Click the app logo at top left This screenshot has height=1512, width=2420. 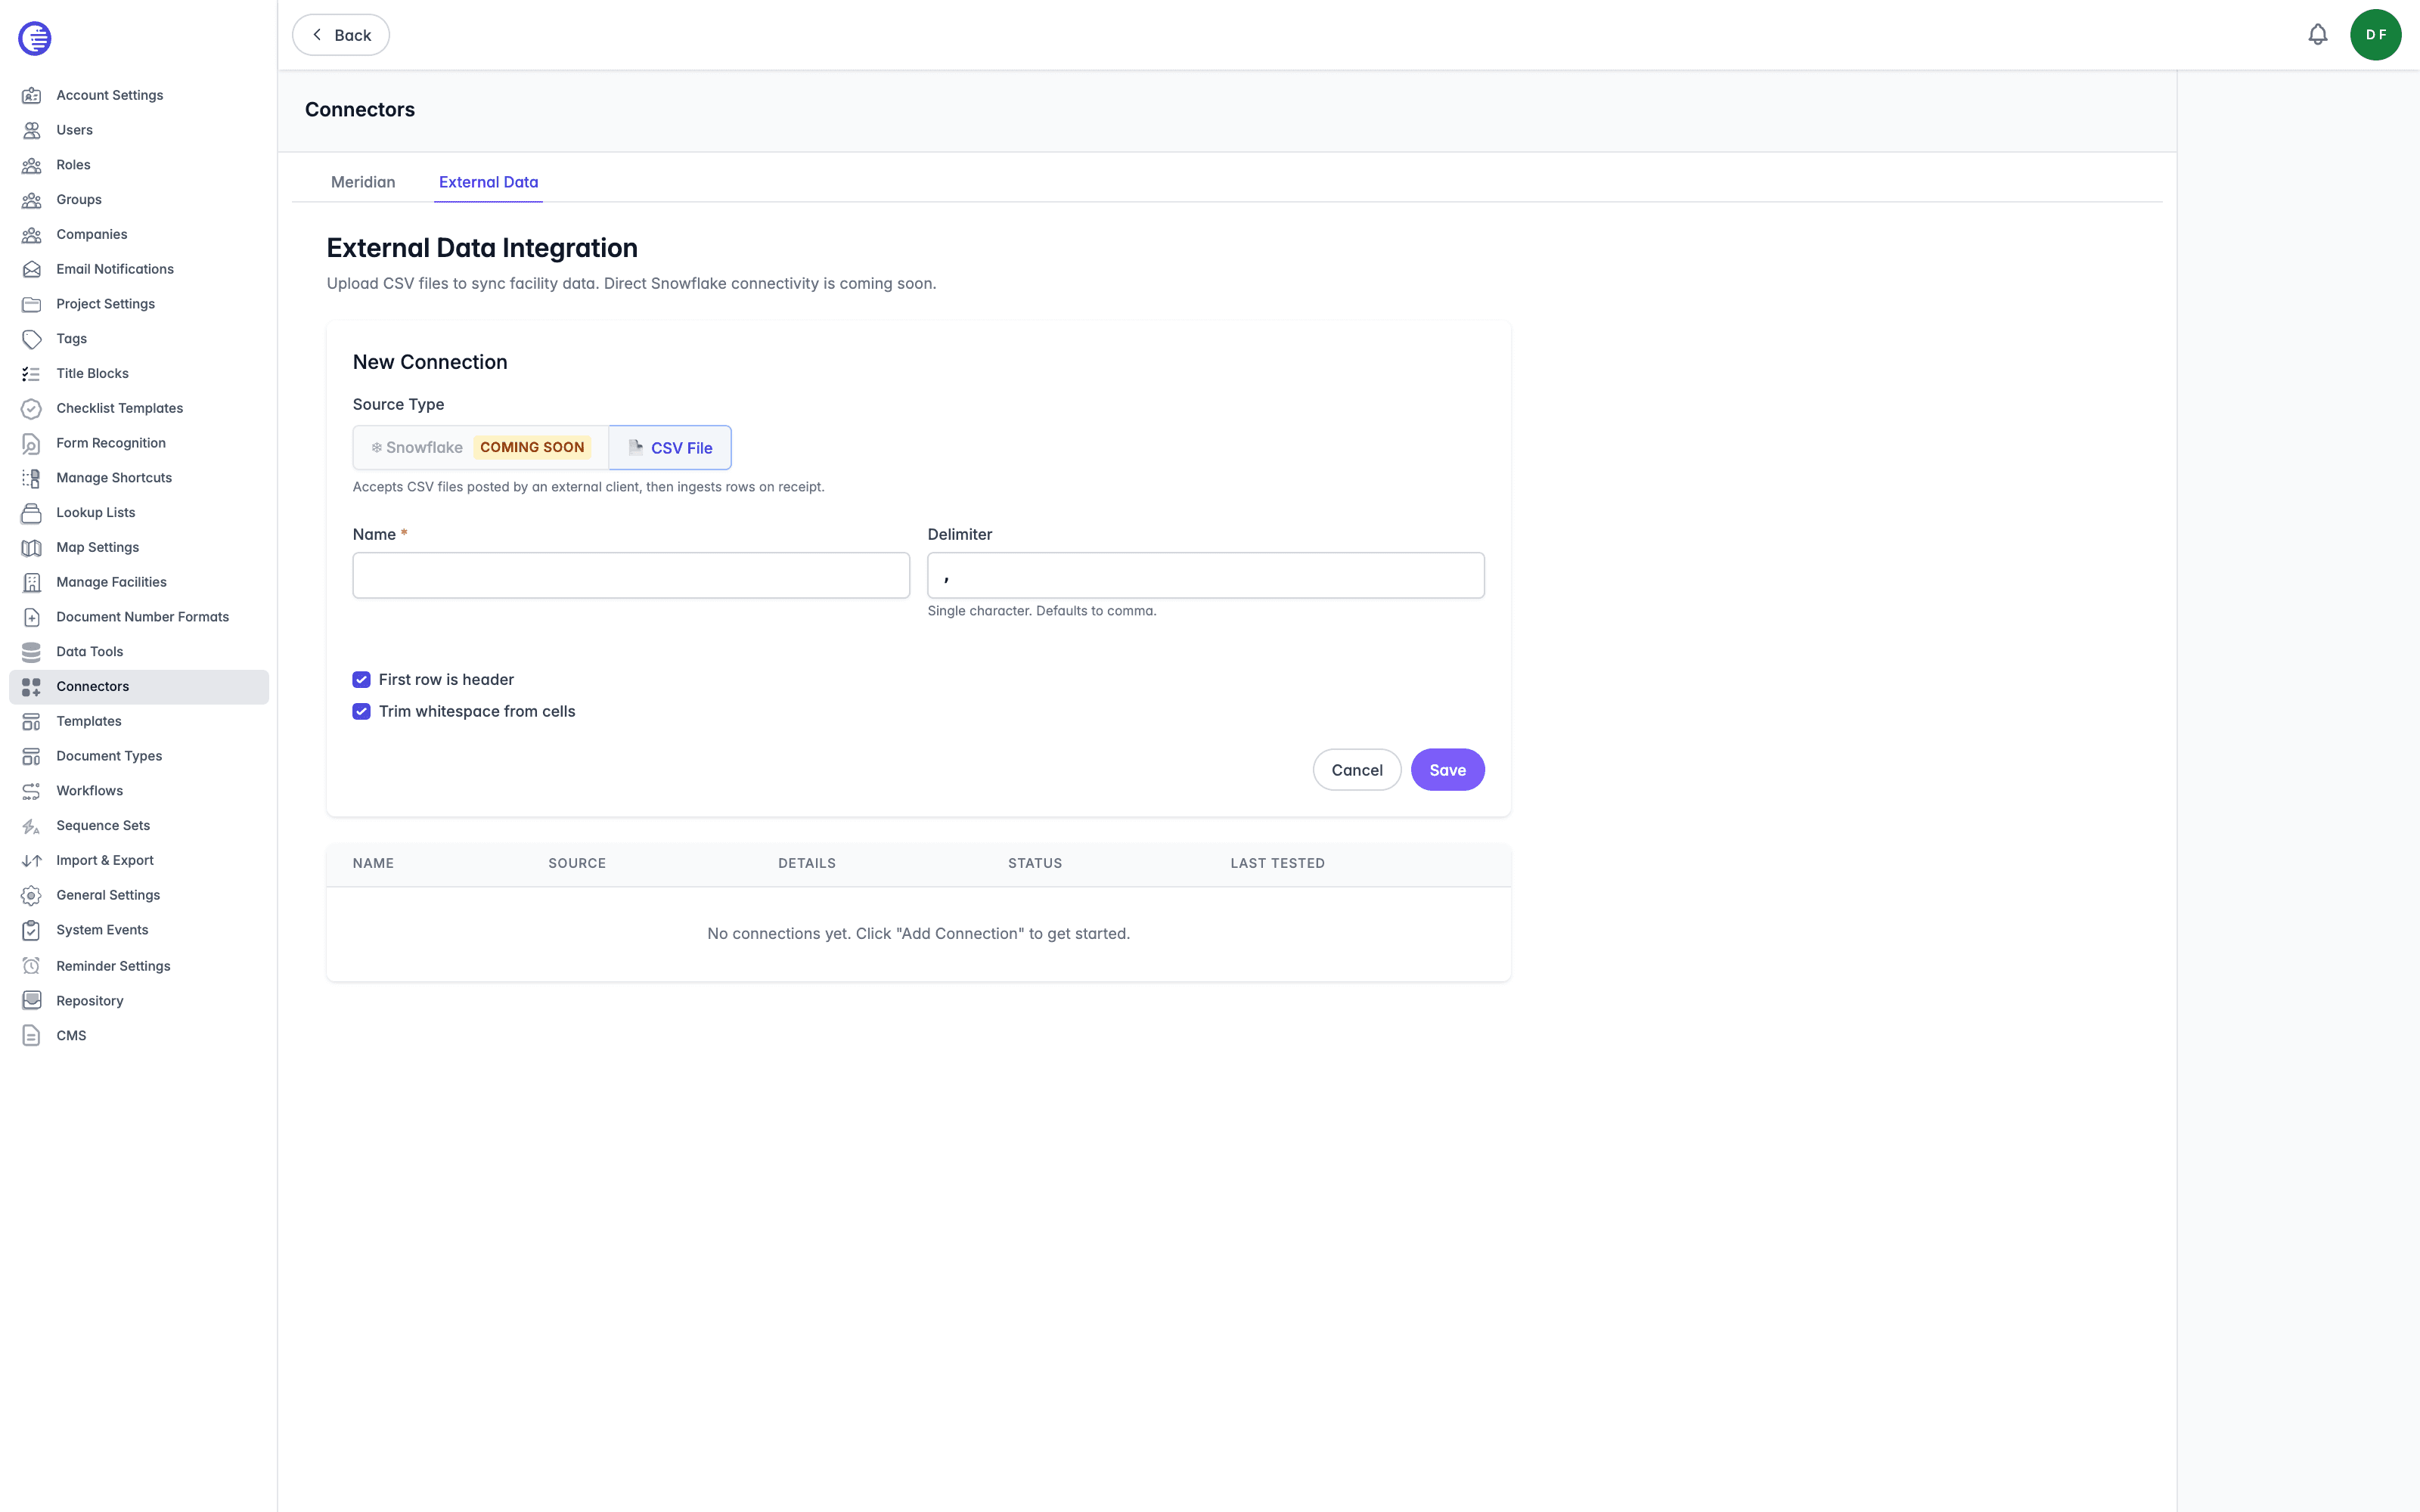pyautogui.click(x=35, y=38)
